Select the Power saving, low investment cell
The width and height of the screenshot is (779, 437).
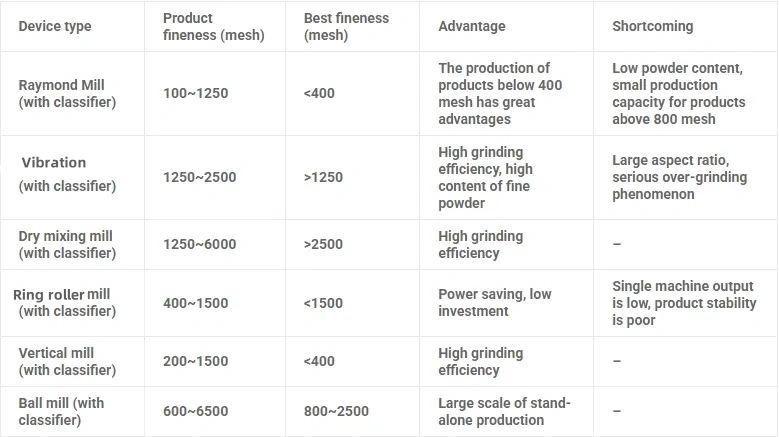494,302
